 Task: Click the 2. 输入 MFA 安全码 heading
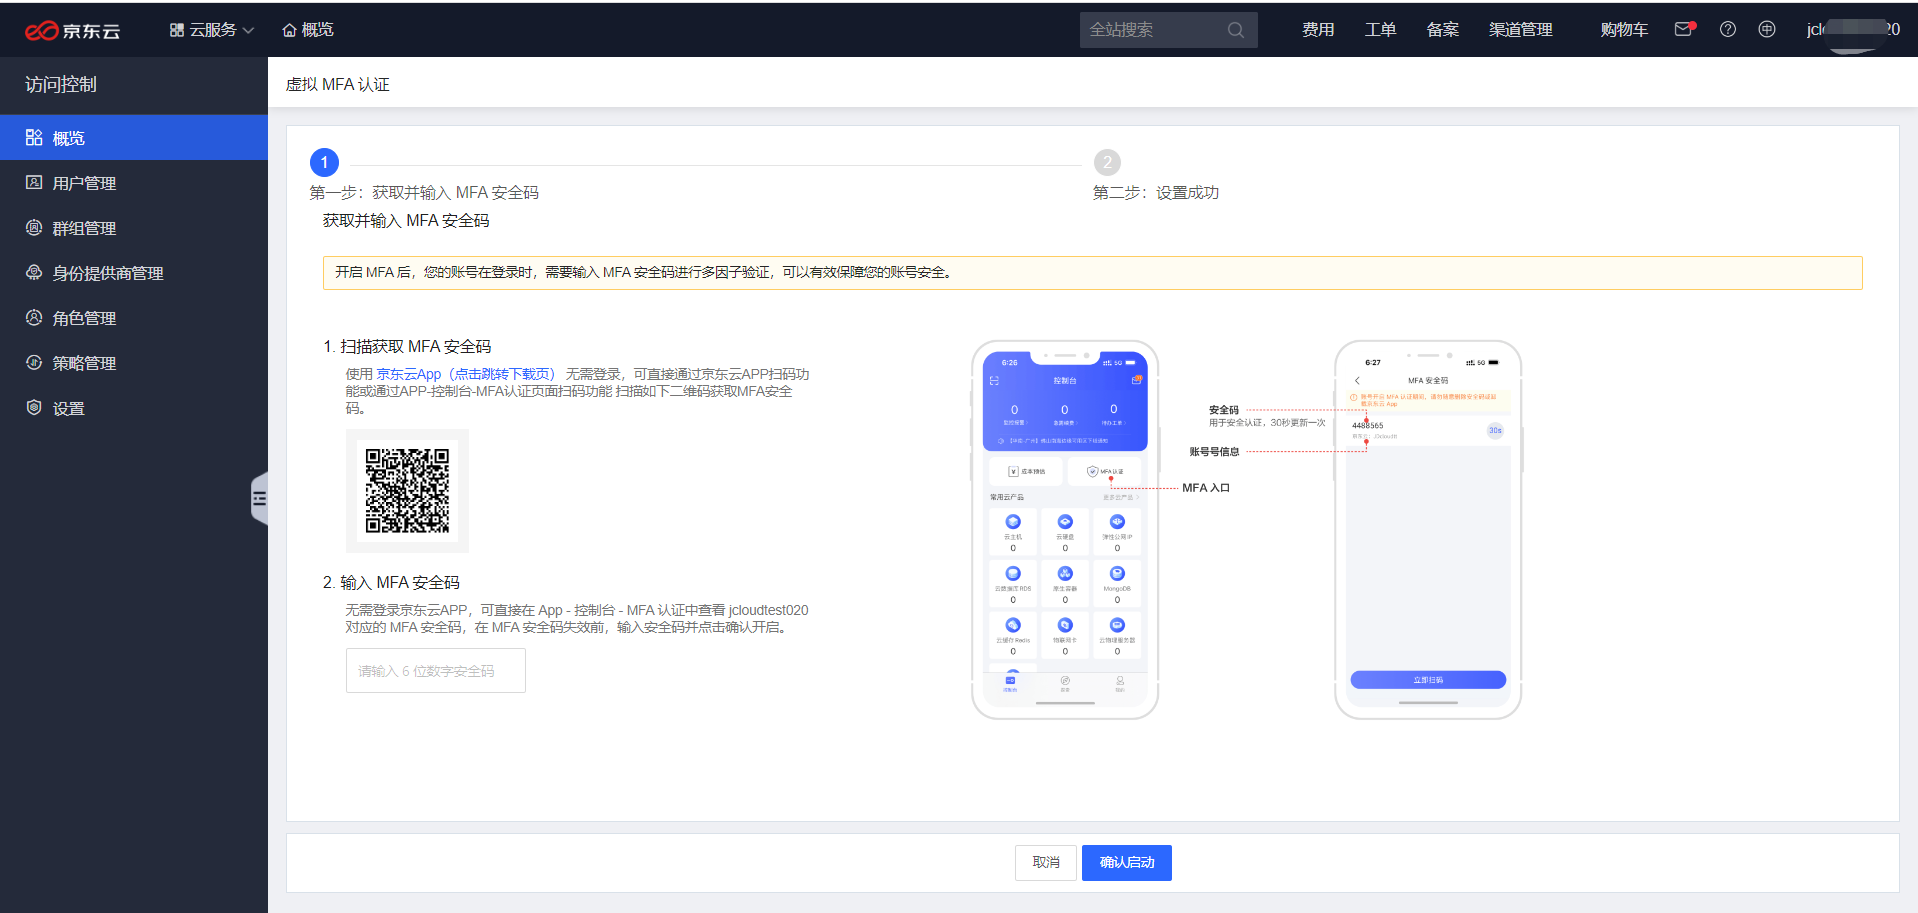pos(391,583)
